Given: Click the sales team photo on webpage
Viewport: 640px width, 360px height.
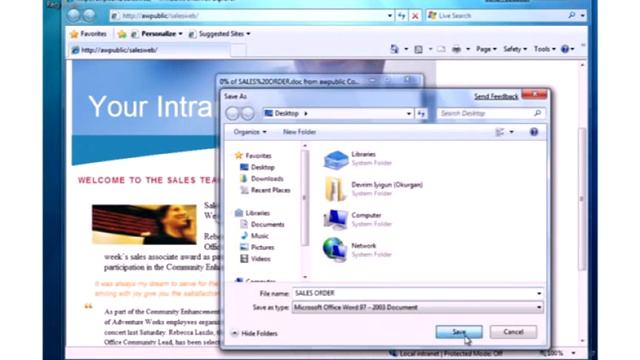Looking at the screenshot, I should pos(144,224).
